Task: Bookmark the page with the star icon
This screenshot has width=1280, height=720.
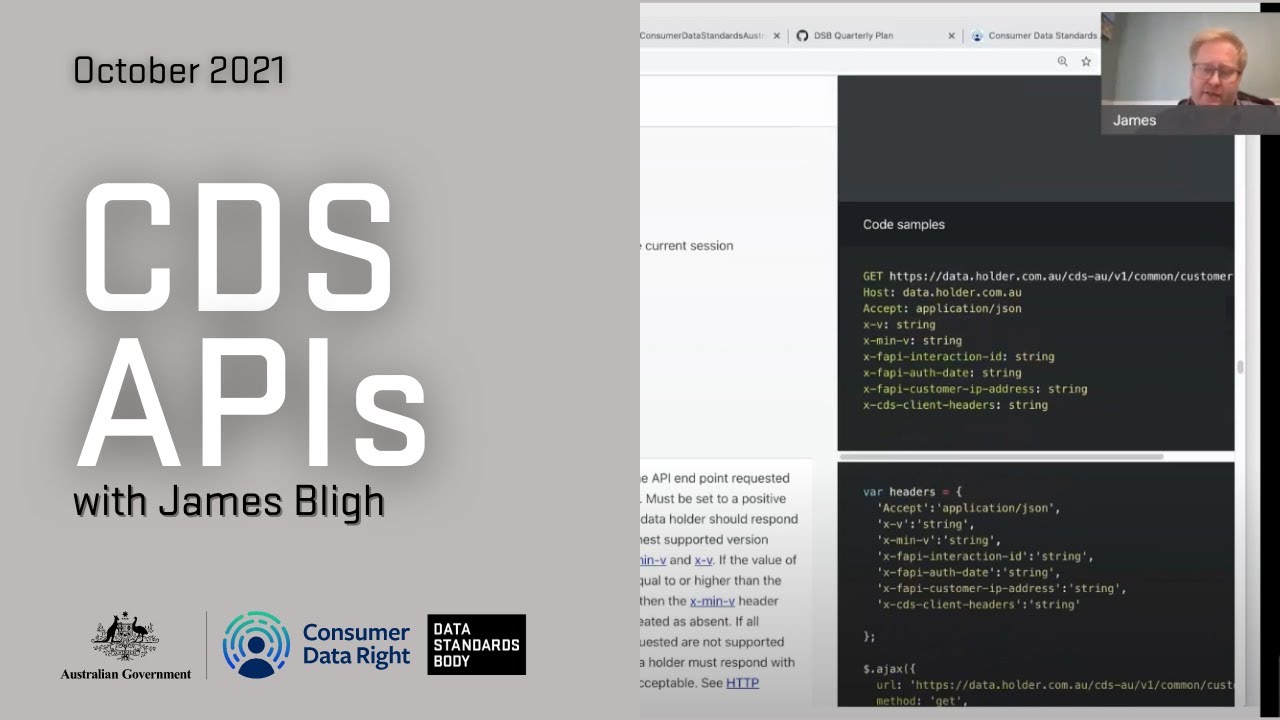Action: 1086,62
